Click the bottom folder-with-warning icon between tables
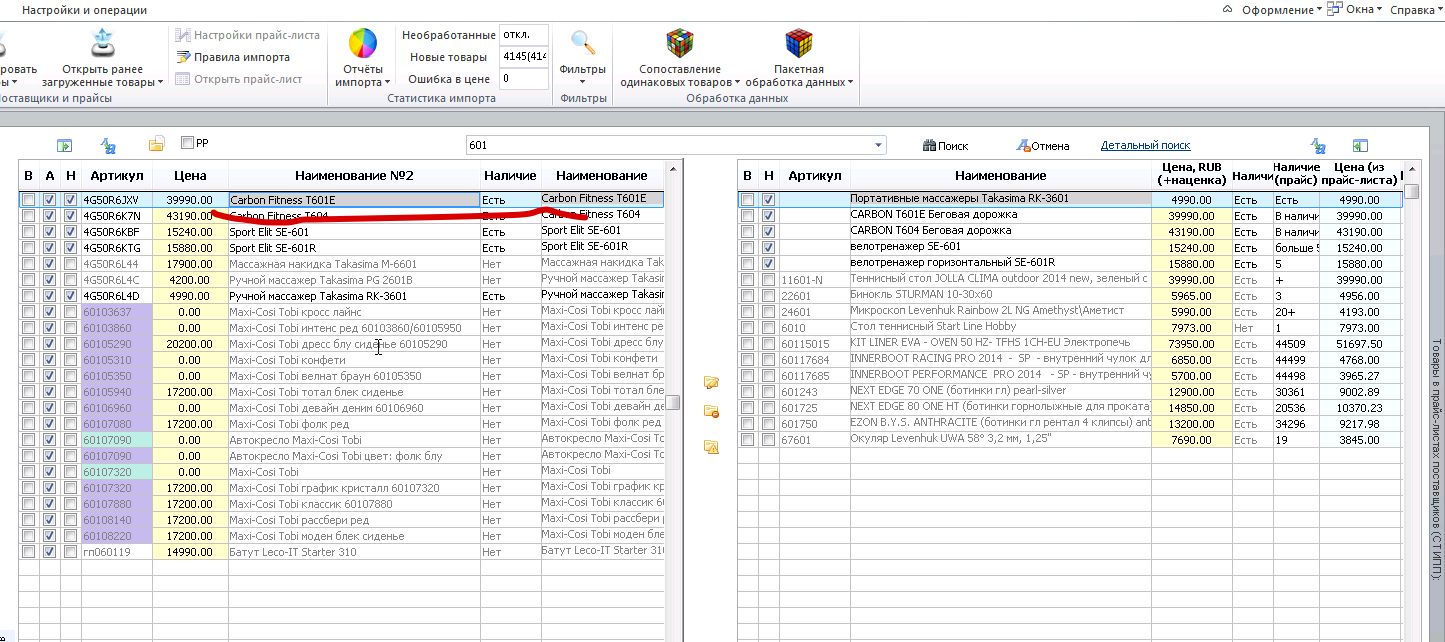1445x642 pixels. (x=711, y=447)
